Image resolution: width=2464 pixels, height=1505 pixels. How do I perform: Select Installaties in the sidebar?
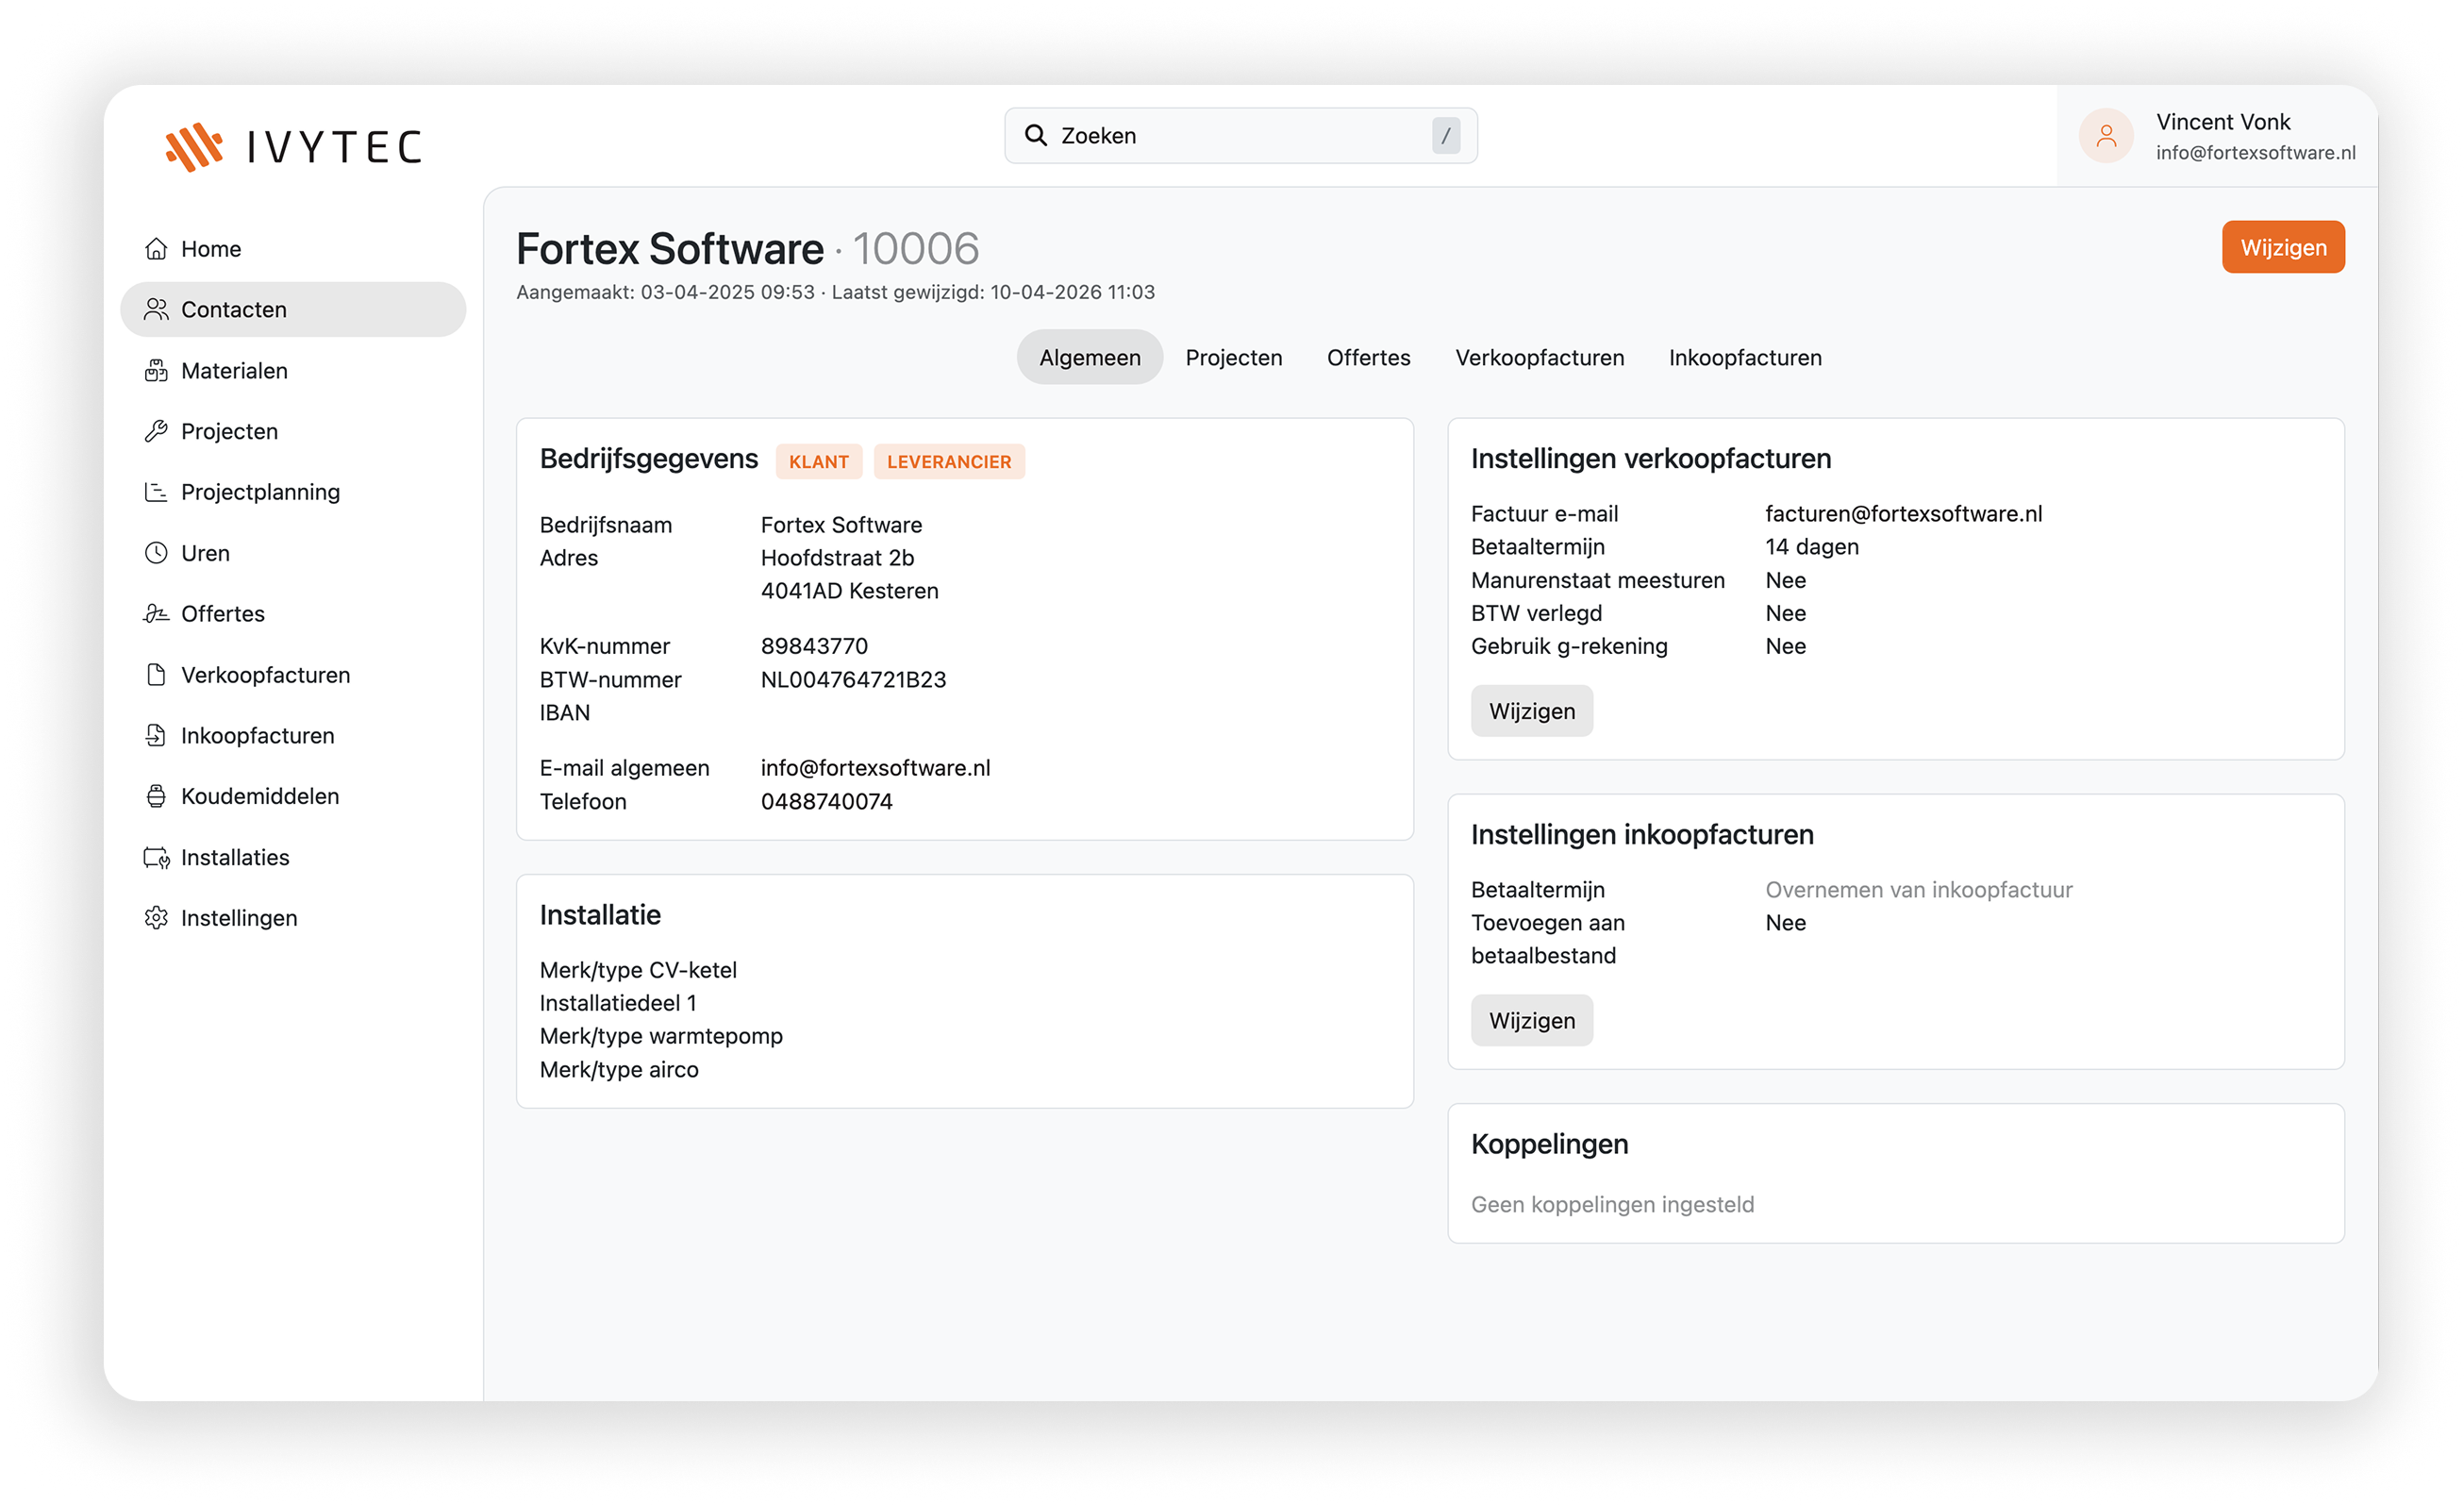click(x=293, y=858)
